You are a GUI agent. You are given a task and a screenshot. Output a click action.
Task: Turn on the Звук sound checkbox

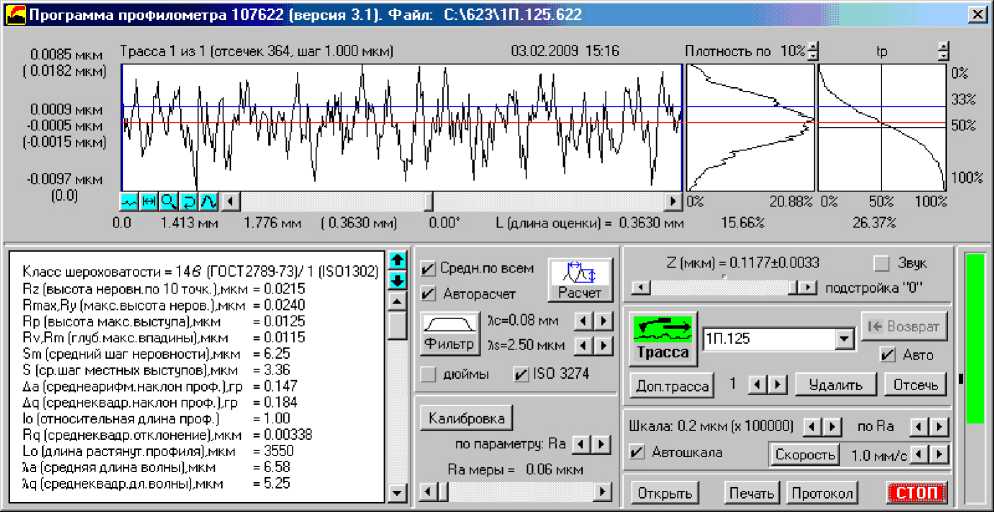[x=881, y=263]
